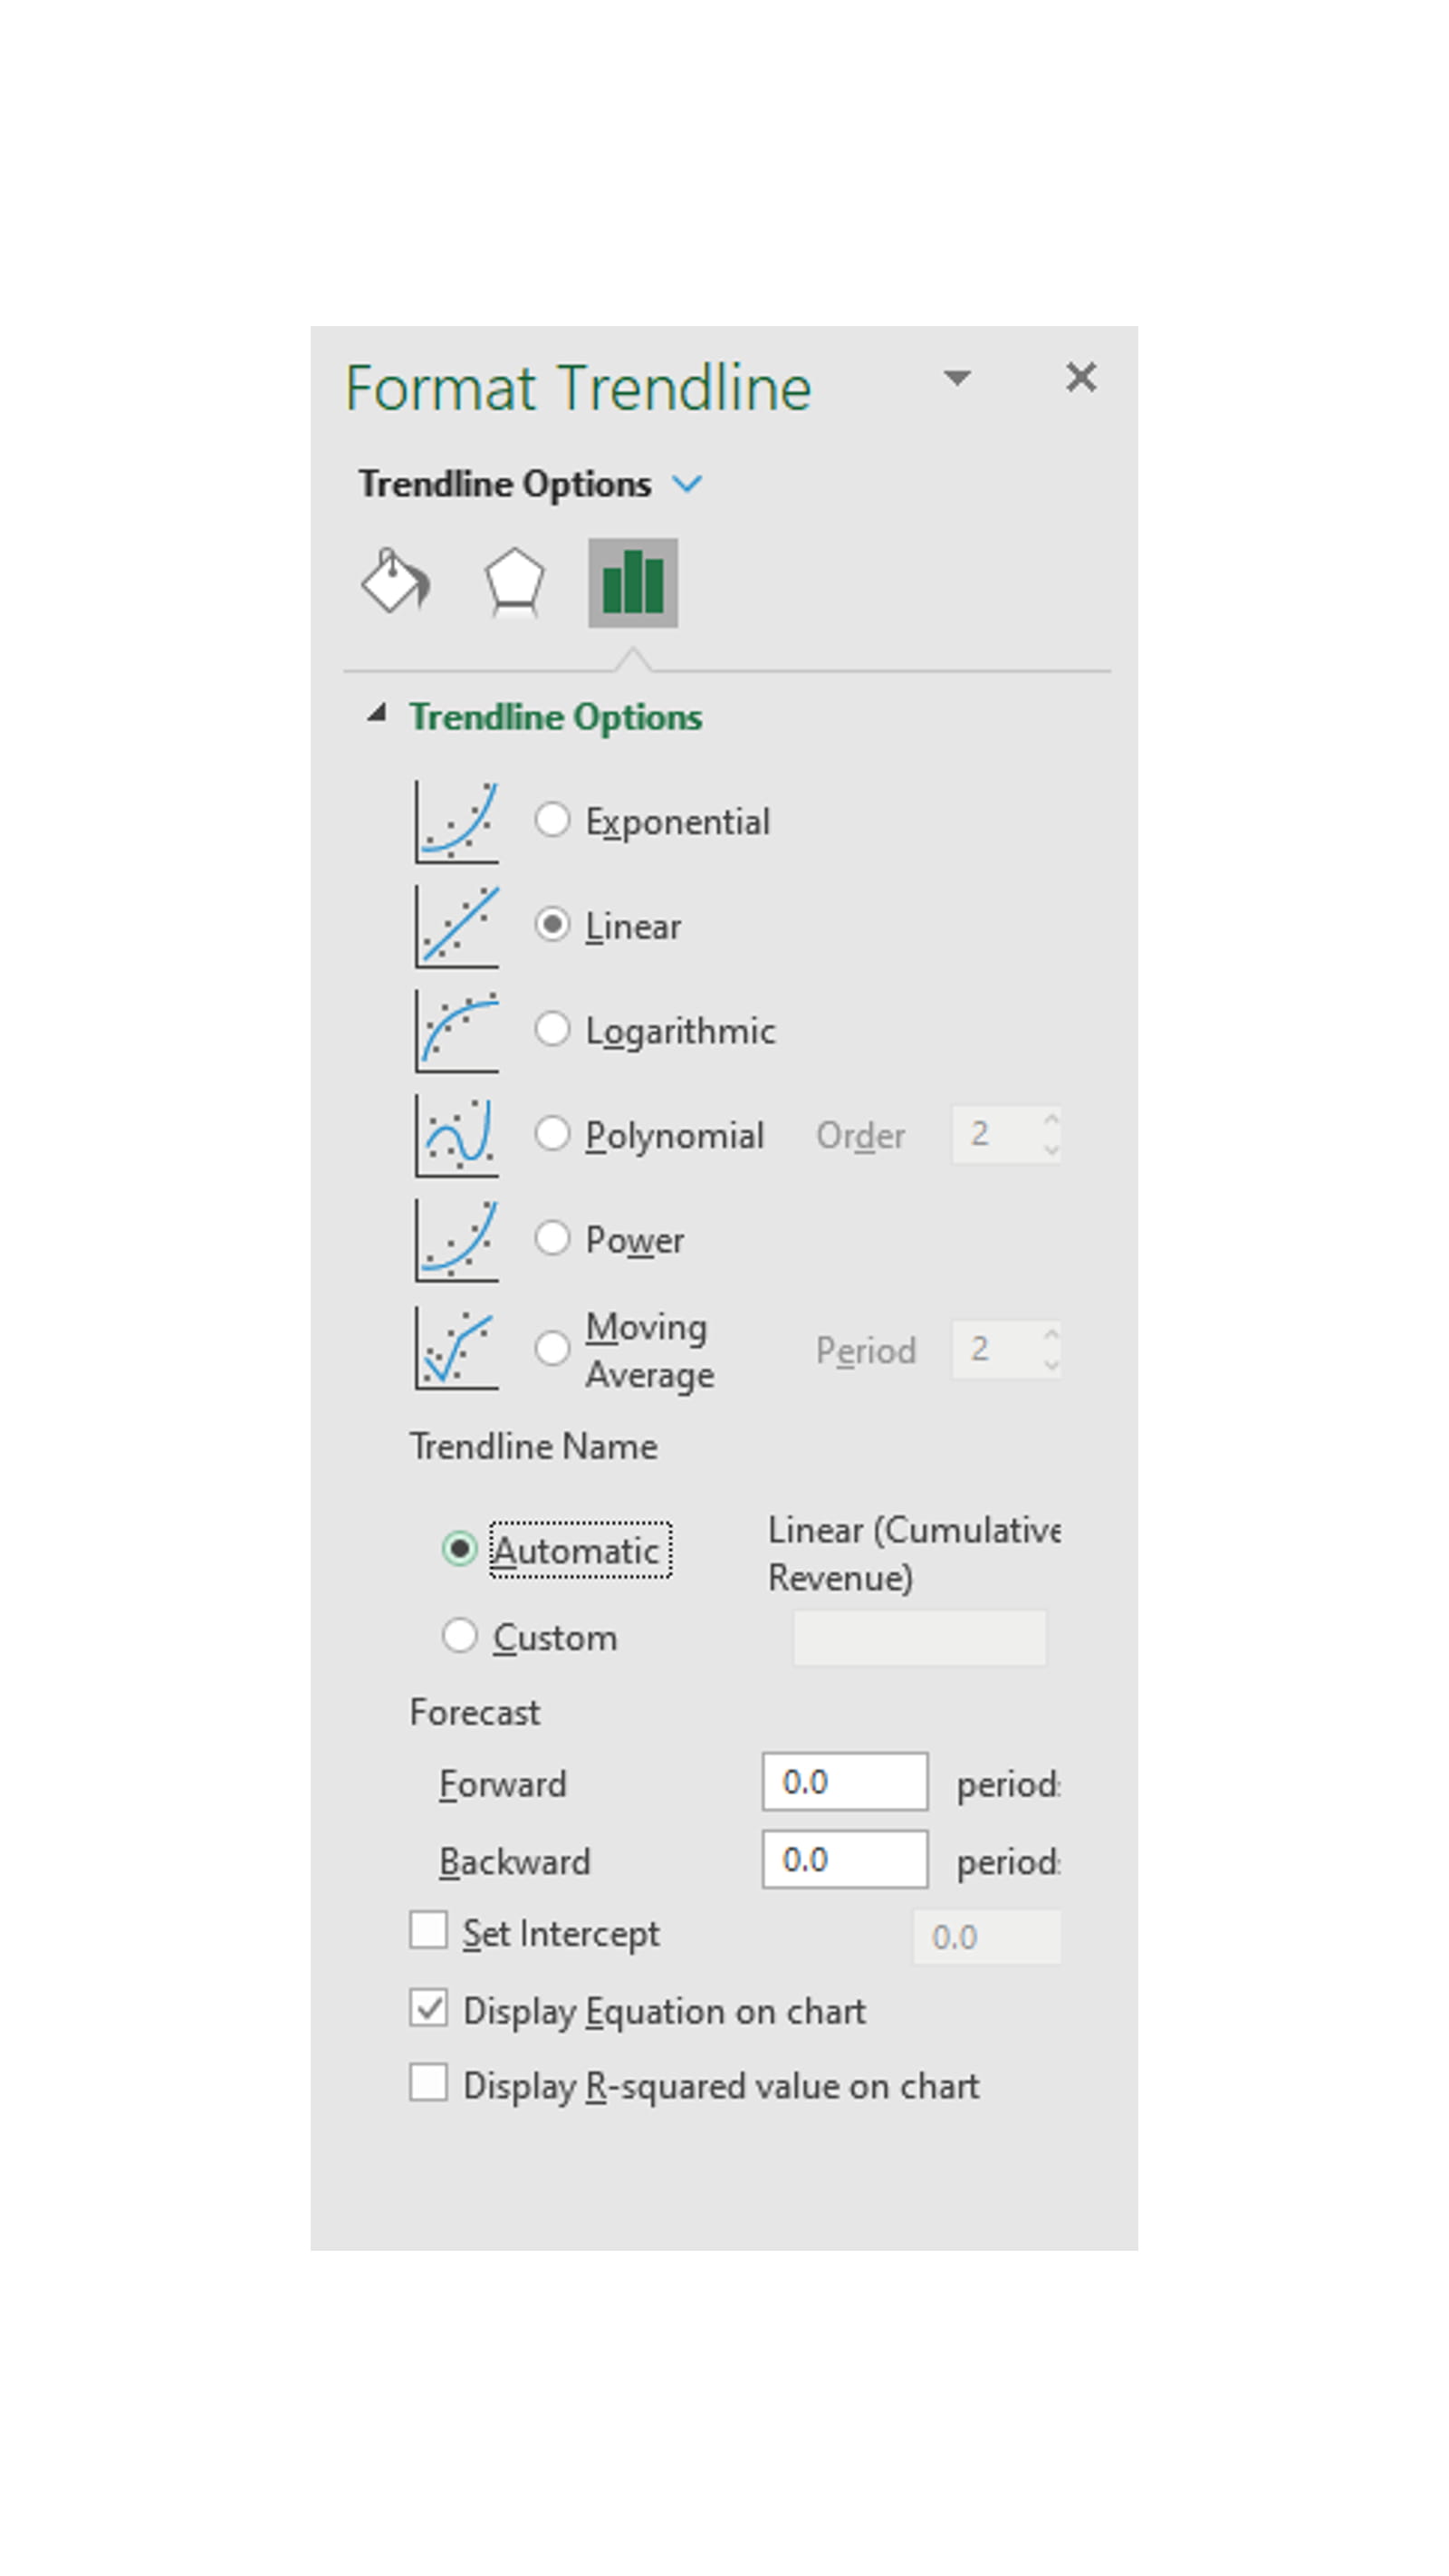The height and width of the screenshot is (2576, 1449).
Task: Click the Exponential trendline curve icon
Action: [458, 822]
